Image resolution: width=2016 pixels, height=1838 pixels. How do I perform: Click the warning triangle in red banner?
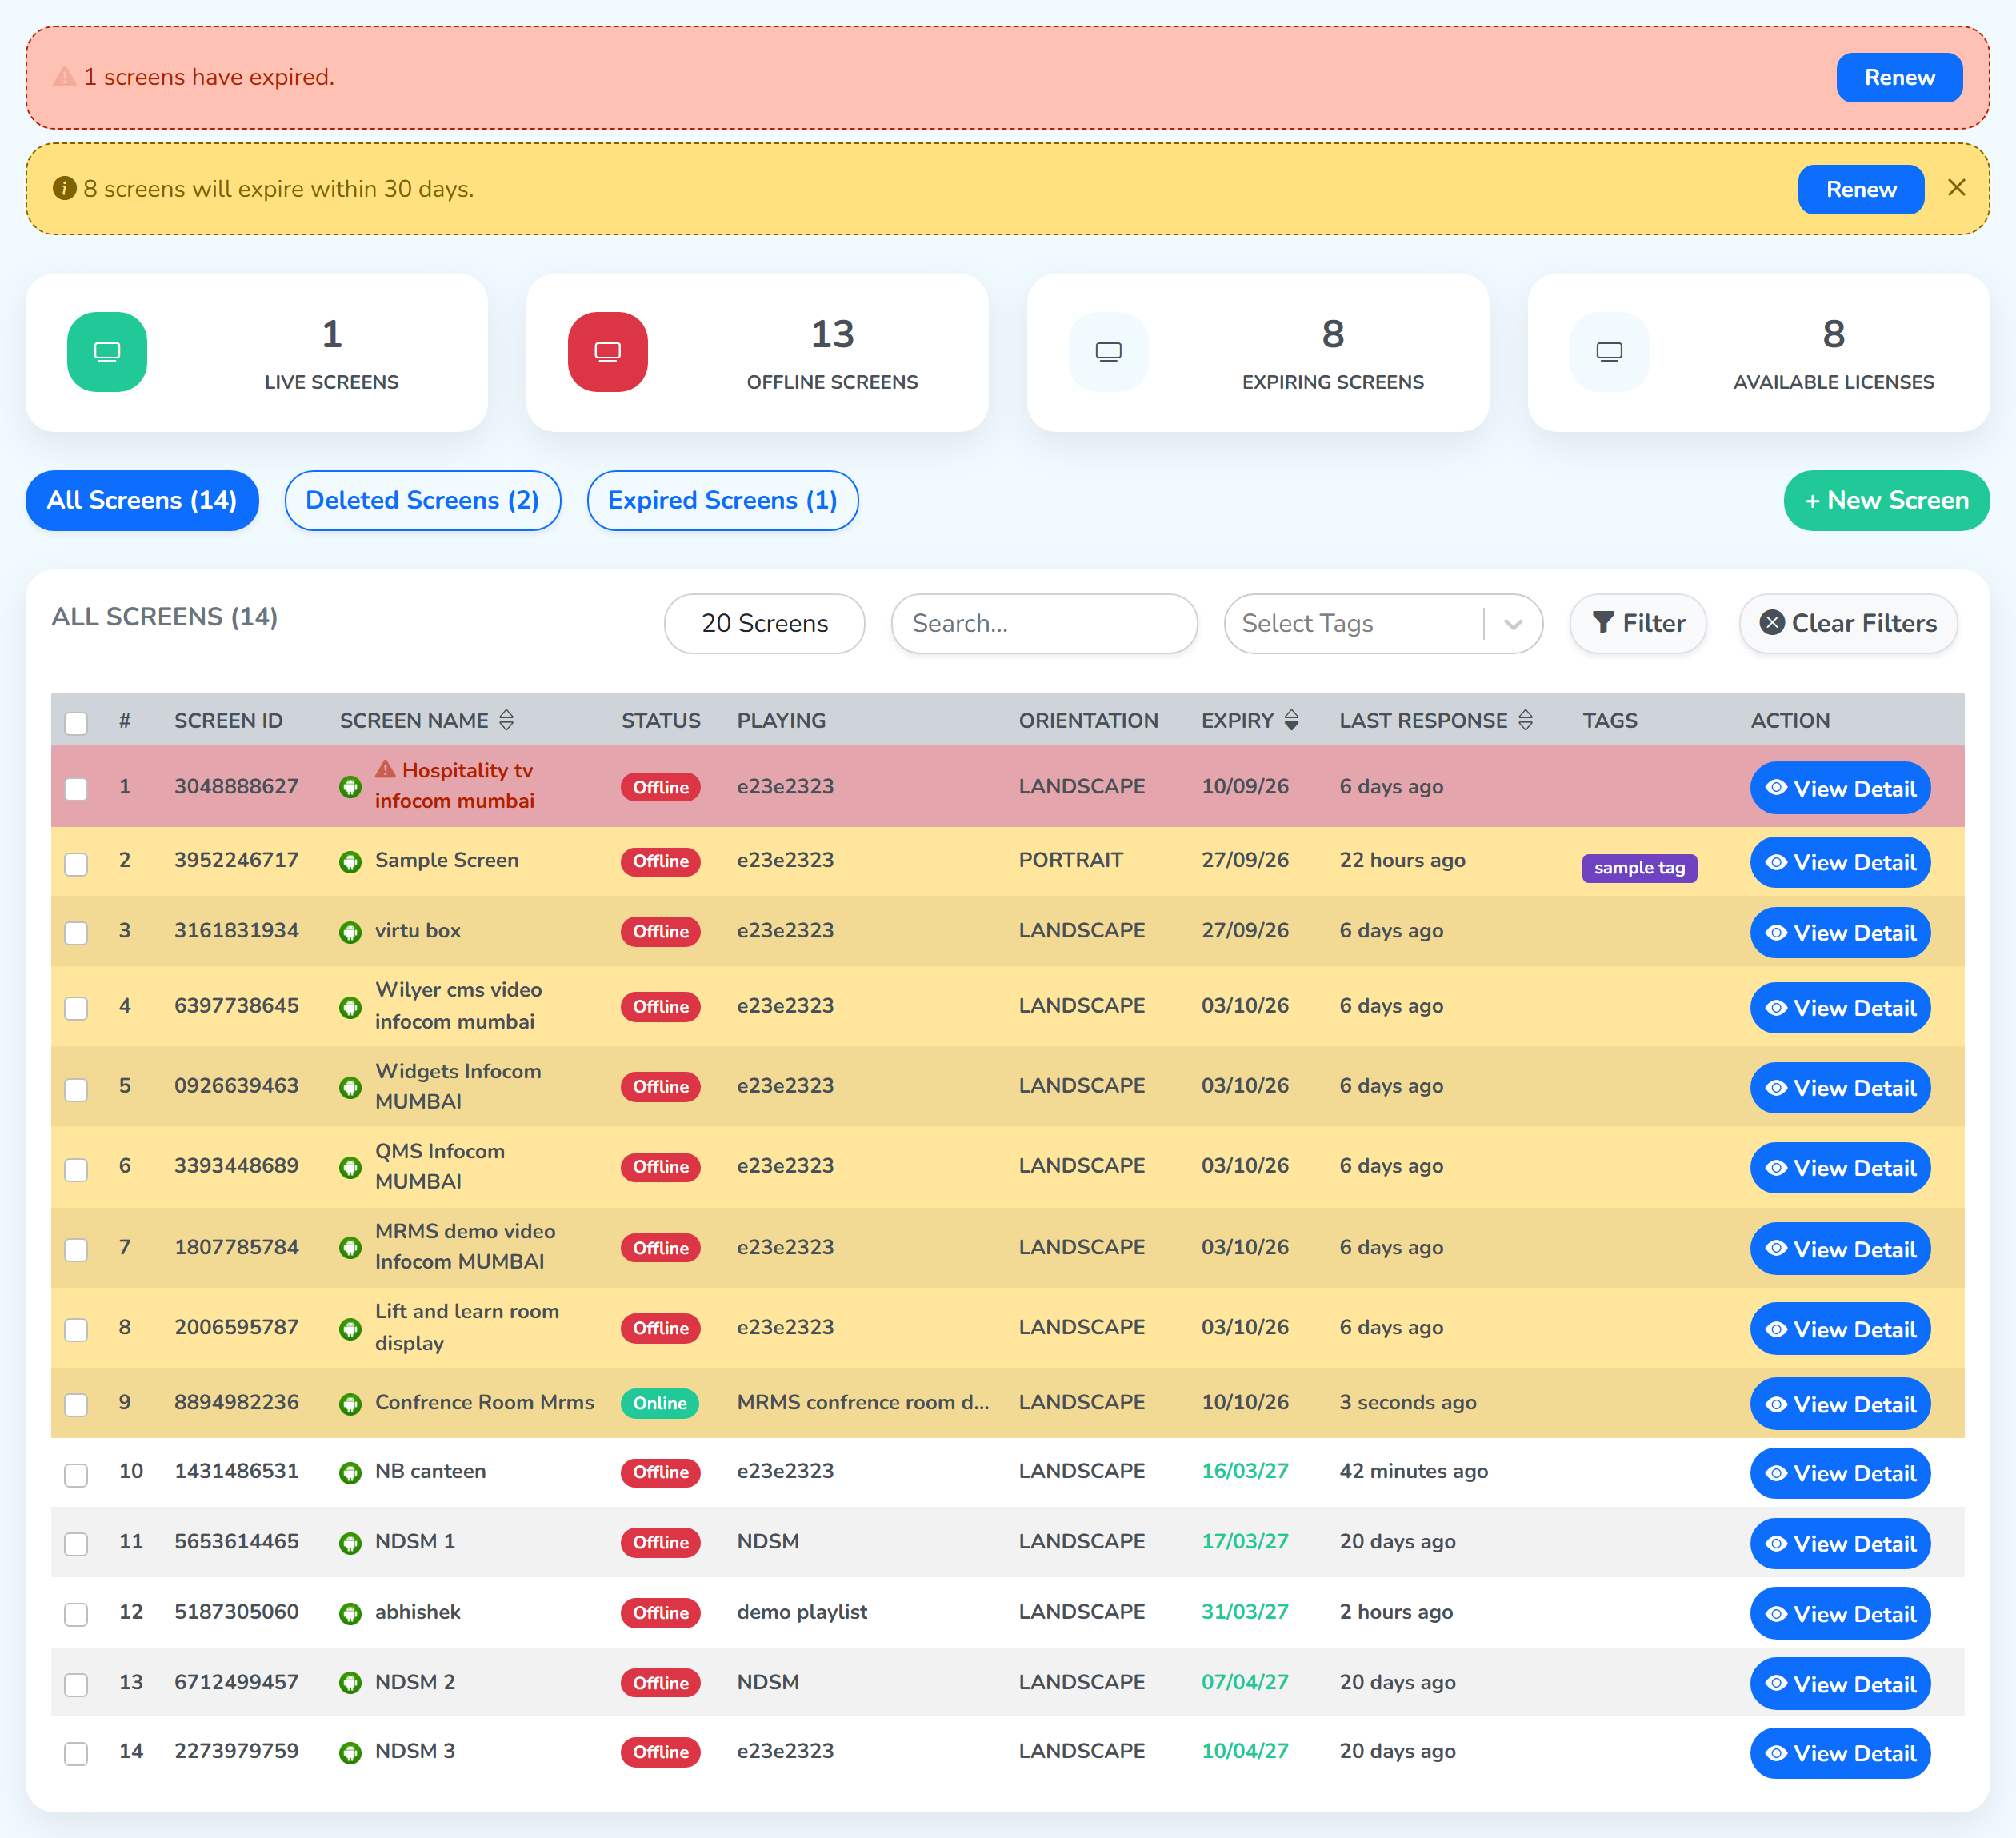[64, 77]
